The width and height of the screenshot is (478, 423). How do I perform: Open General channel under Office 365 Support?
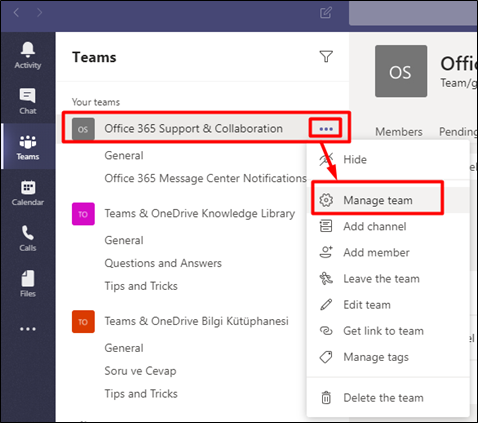(x=124, y=156)
